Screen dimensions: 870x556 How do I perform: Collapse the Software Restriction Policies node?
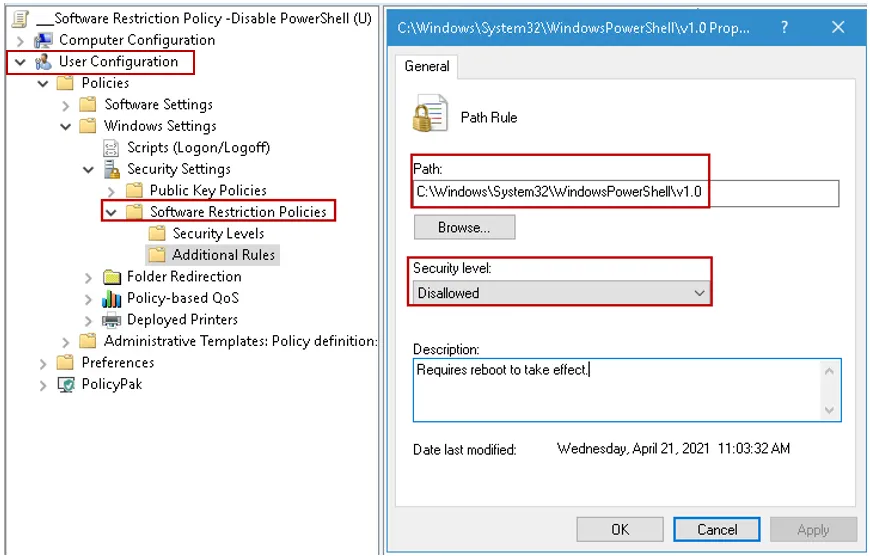[111, 212]
